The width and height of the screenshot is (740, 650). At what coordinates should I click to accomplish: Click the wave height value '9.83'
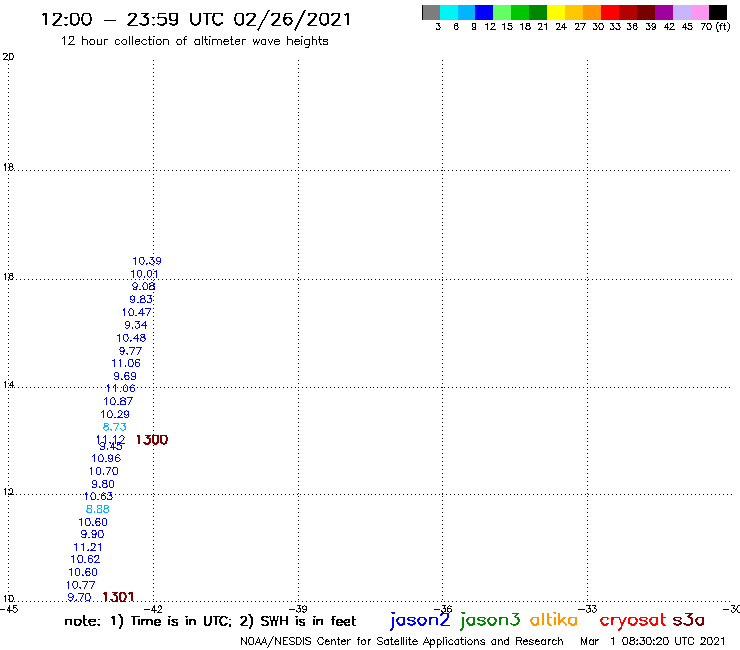tap(141, 299)
